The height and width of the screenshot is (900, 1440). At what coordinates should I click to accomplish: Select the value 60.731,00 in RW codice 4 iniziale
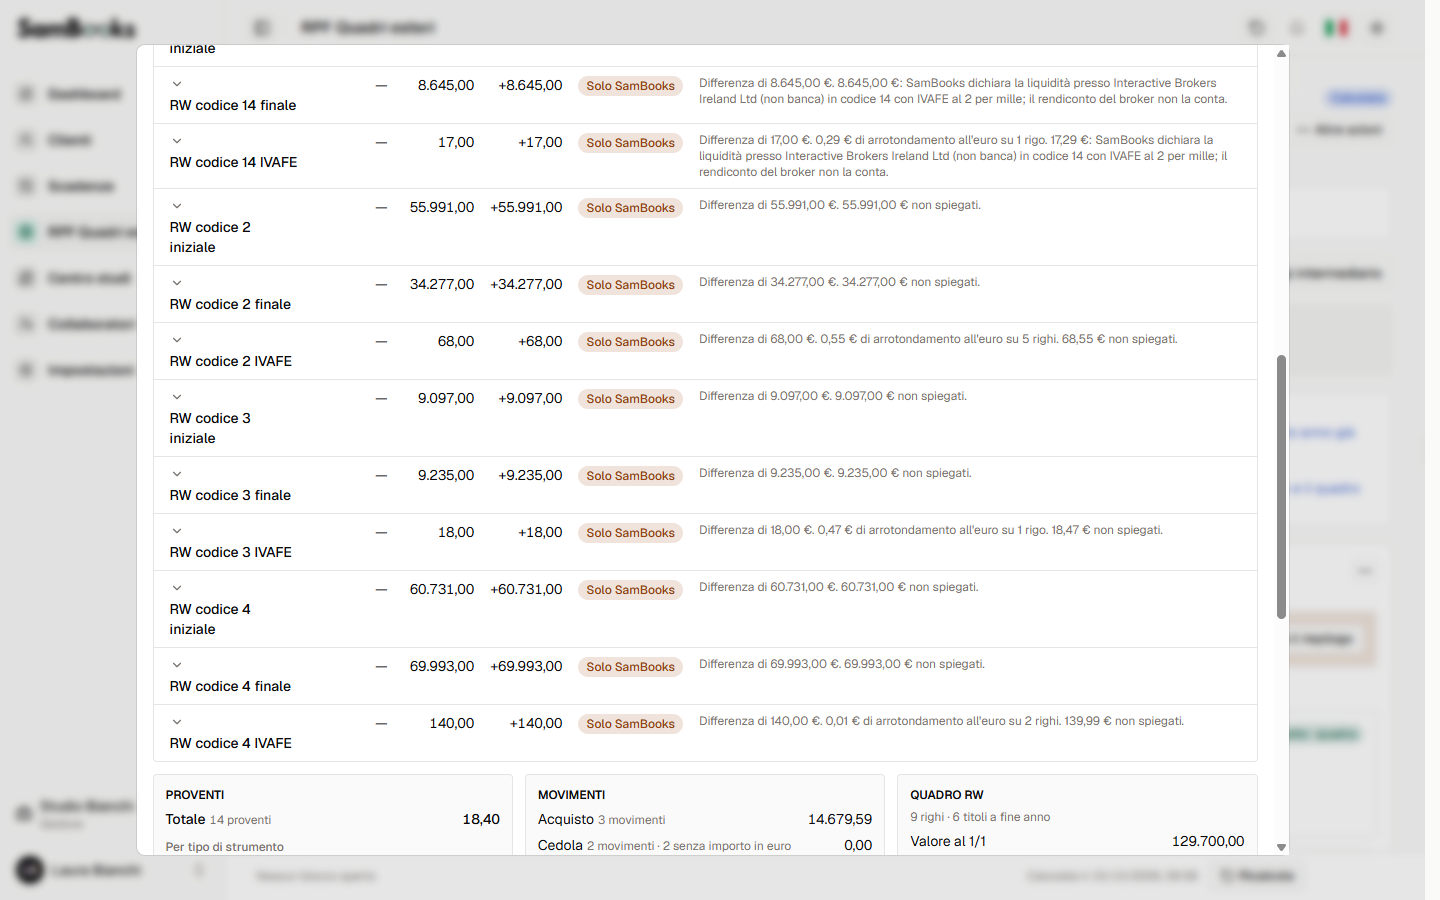[442, 590]
